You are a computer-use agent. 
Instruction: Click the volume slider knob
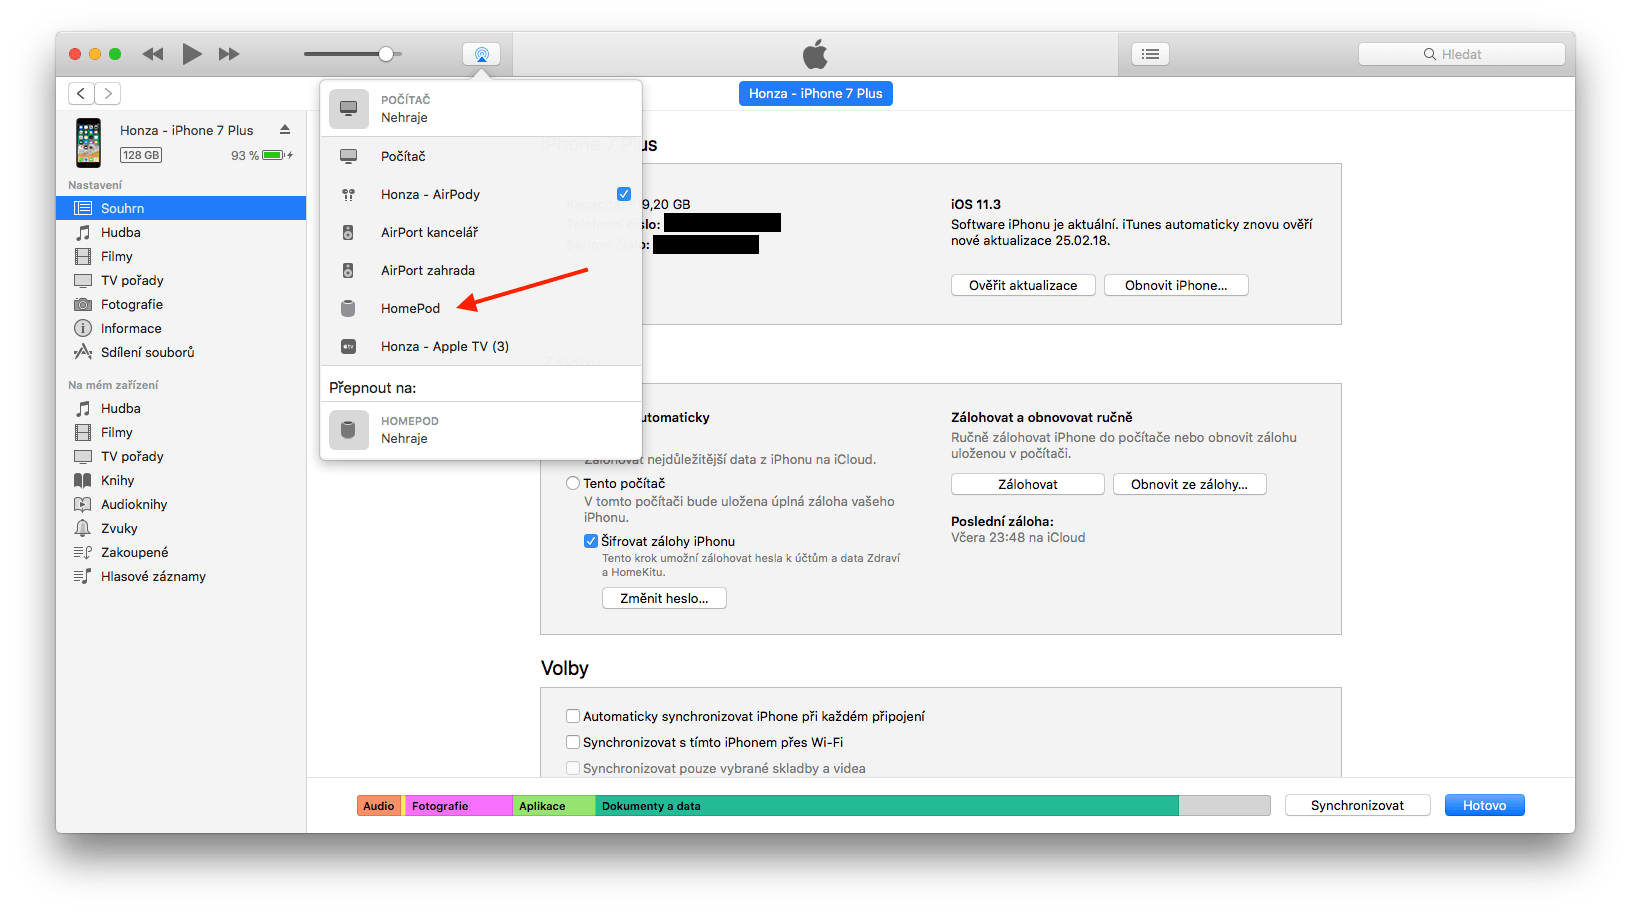(x=386, y=54)
